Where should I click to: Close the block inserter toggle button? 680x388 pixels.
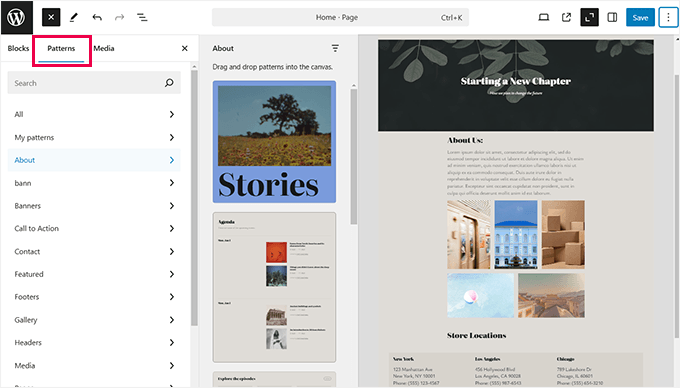pos(51,17)
